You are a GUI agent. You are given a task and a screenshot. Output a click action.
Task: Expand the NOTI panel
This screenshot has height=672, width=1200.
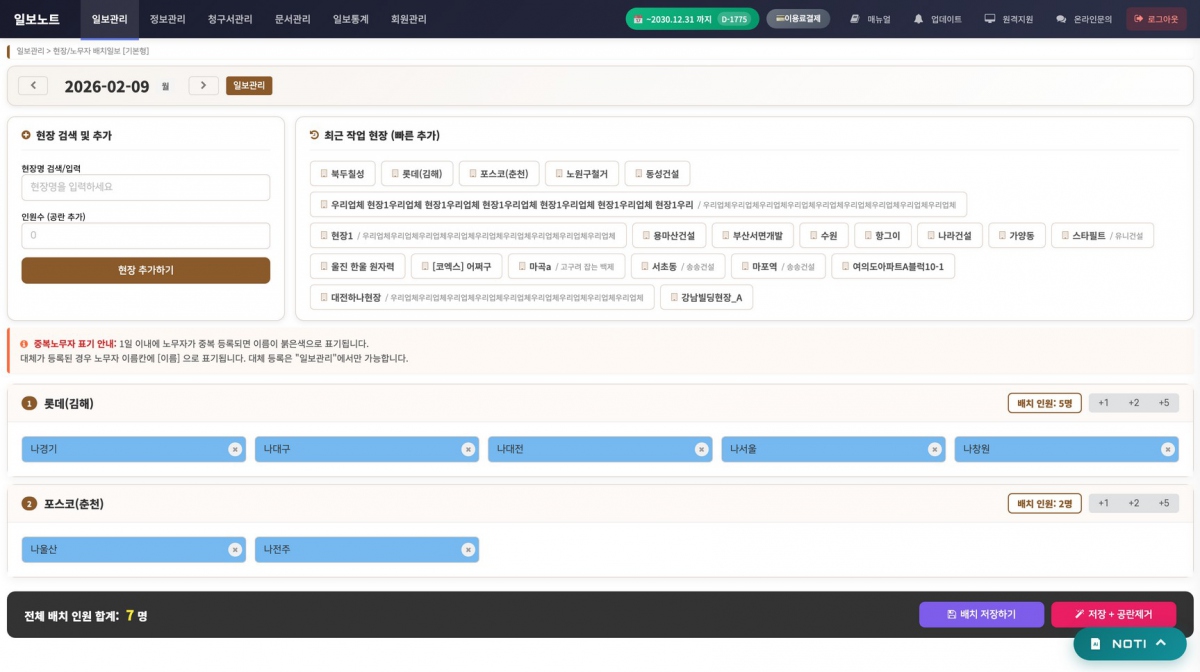[1129, 644]
